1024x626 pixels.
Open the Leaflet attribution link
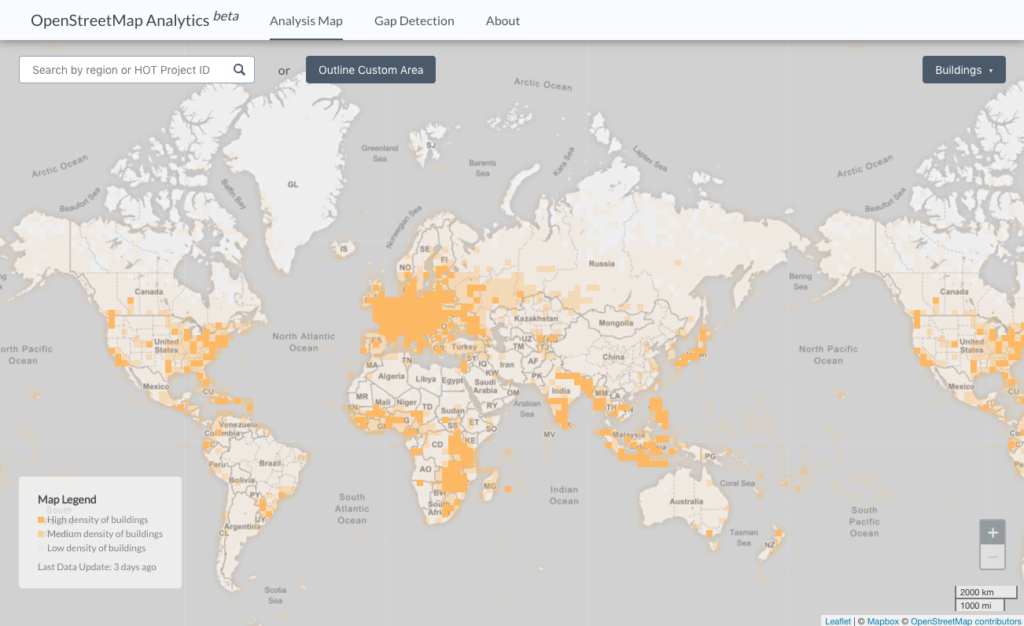(x=838, y=621)
